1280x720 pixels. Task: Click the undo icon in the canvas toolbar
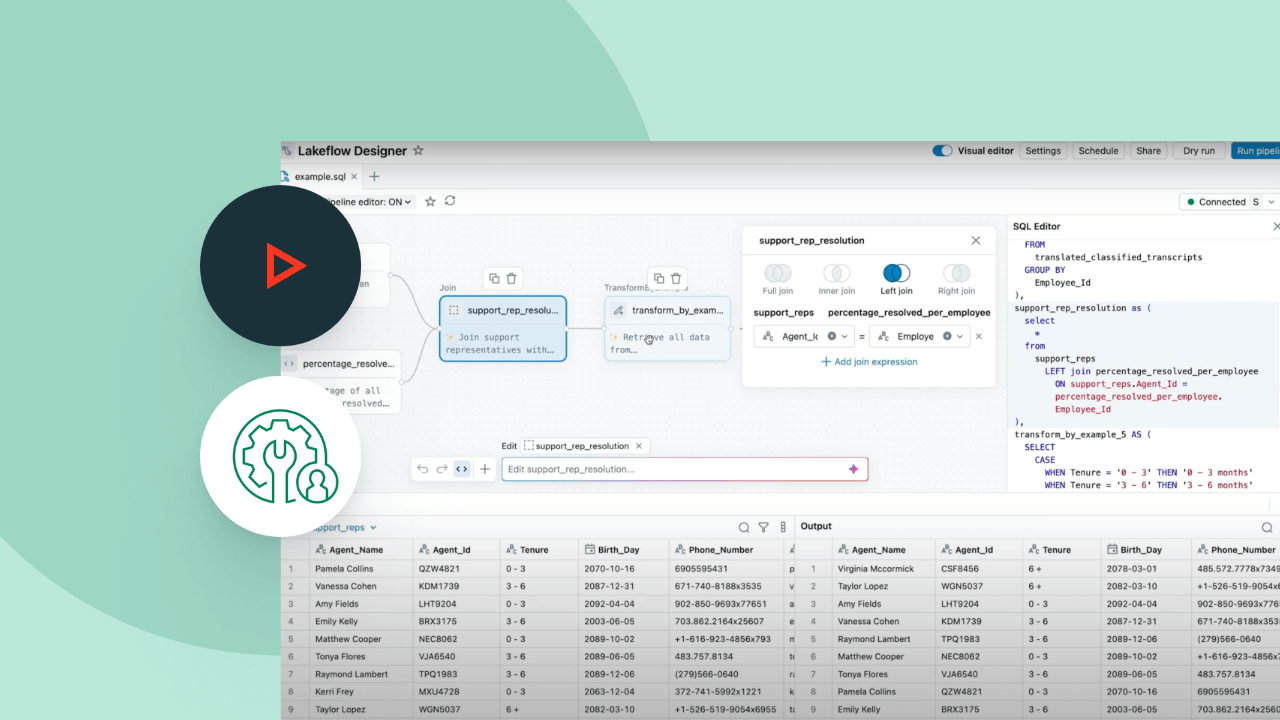421,469
